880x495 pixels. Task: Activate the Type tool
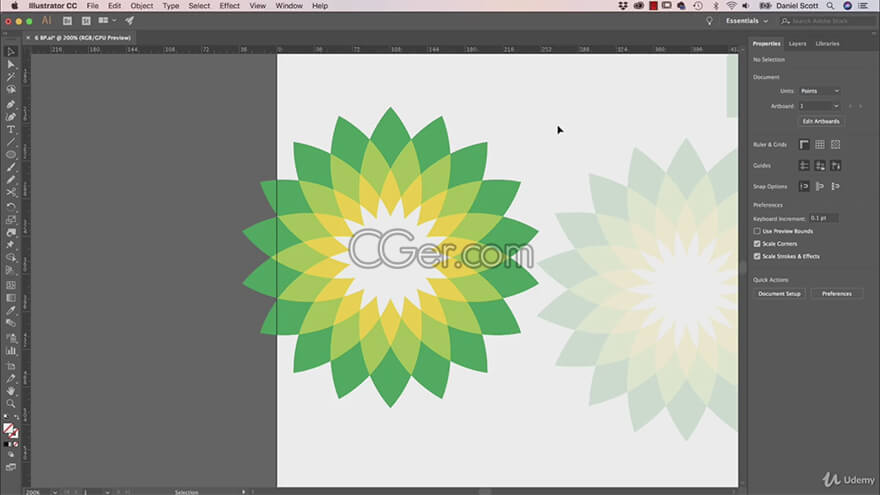coord(11,130)
